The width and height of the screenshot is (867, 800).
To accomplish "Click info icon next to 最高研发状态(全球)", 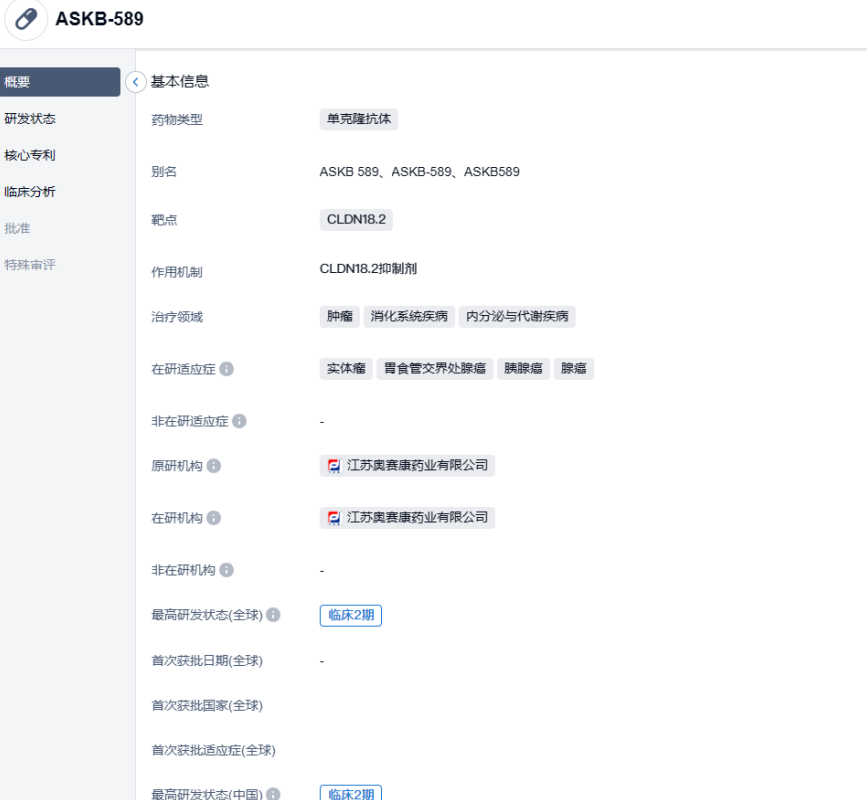I will tap(273, 615).
